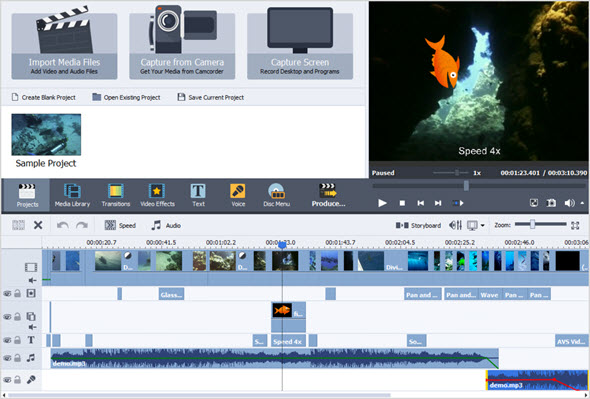This screenshot has height=399, width=590.
Task: Click the Speed button
Action: pyautogui.click(x=120, y=225)
